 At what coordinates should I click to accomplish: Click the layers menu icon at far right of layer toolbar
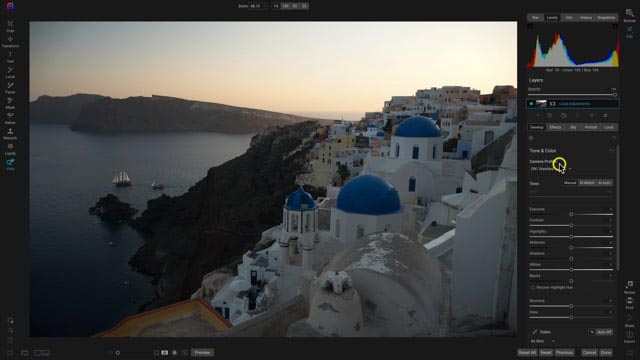(605, 116)
